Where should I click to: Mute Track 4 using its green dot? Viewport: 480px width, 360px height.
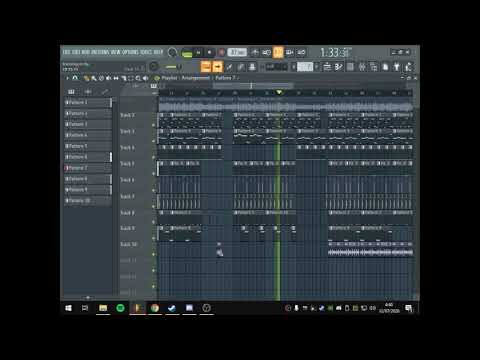pos(154,157)
